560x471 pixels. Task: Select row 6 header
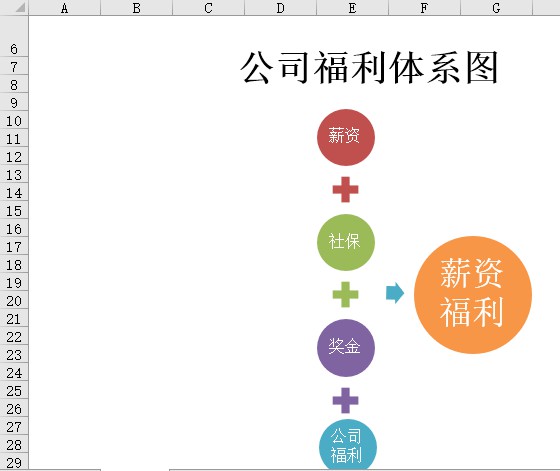coord(14,49)
